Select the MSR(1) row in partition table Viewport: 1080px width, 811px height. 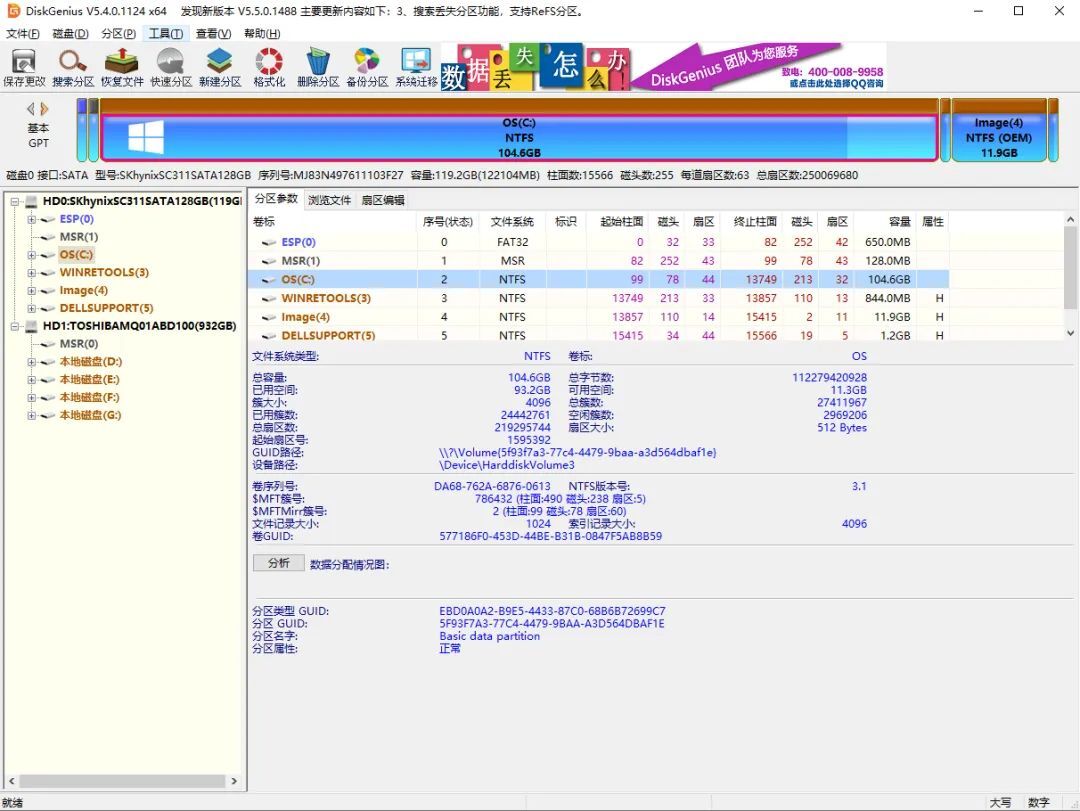[x=598, y=261]
